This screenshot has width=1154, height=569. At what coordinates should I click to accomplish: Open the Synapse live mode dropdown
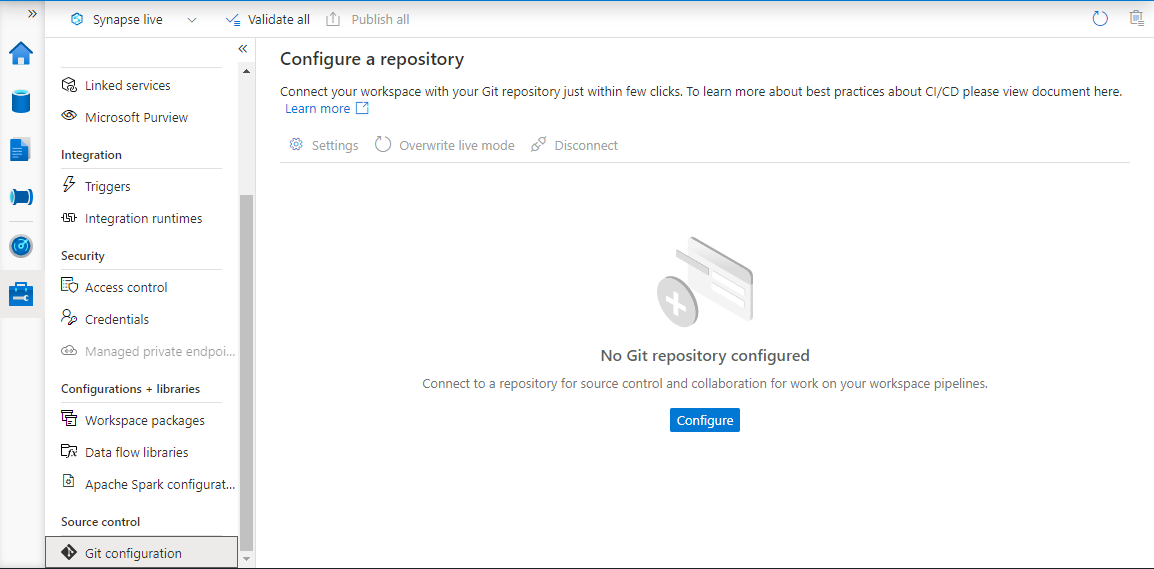[134, 20]
